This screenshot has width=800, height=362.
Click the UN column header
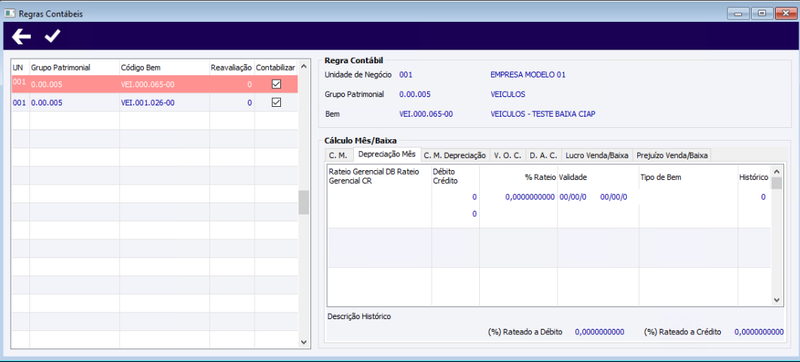coord(20,67)
